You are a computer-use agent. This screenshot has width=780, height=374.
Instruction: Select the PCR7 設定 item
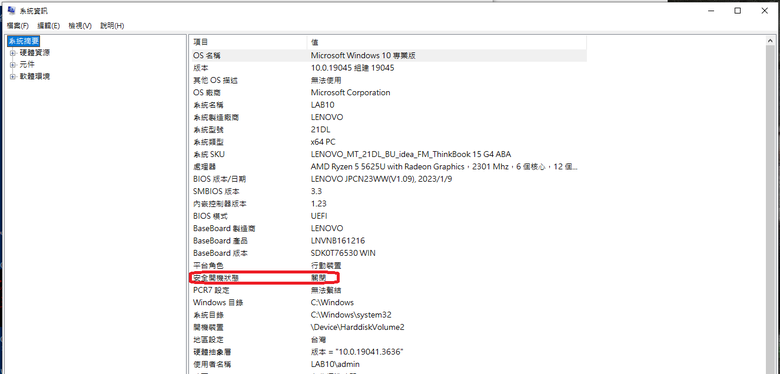211,290
